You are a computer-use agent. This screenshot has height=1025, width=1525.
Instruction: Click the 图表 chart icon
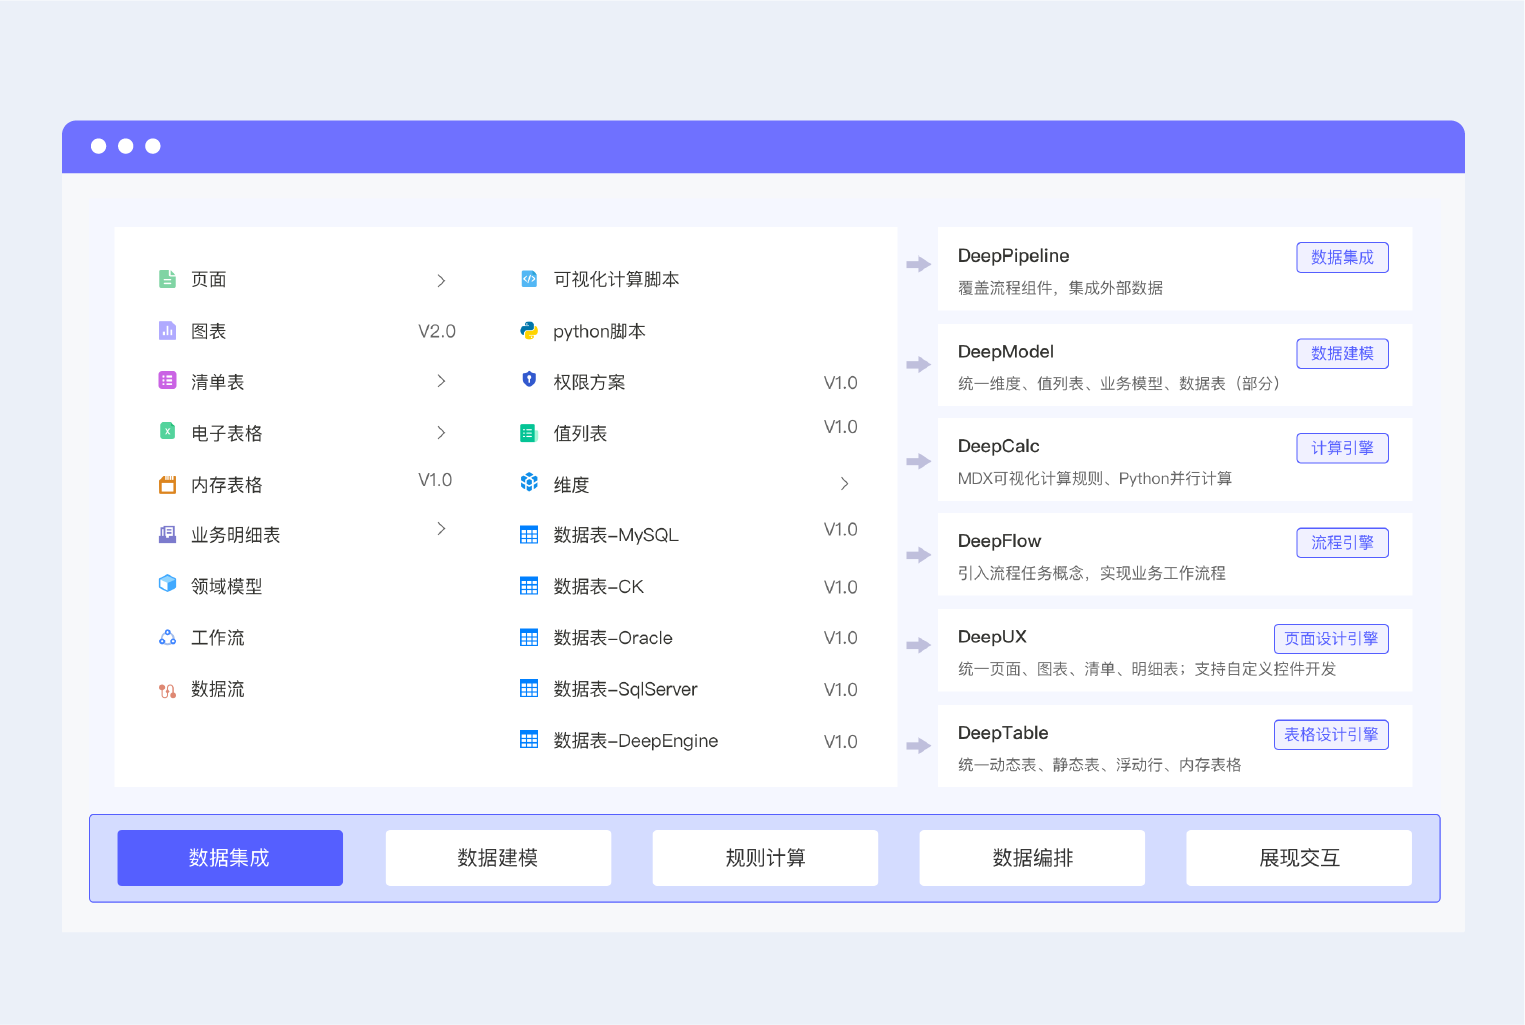(x=167, y=330)
